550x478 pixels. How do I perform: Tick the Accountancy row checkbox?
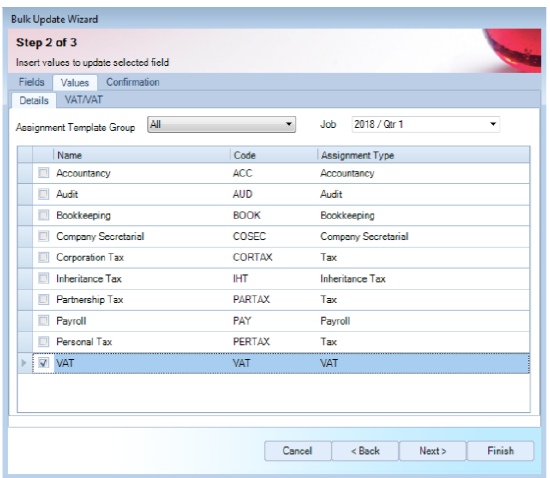[43, 173]
